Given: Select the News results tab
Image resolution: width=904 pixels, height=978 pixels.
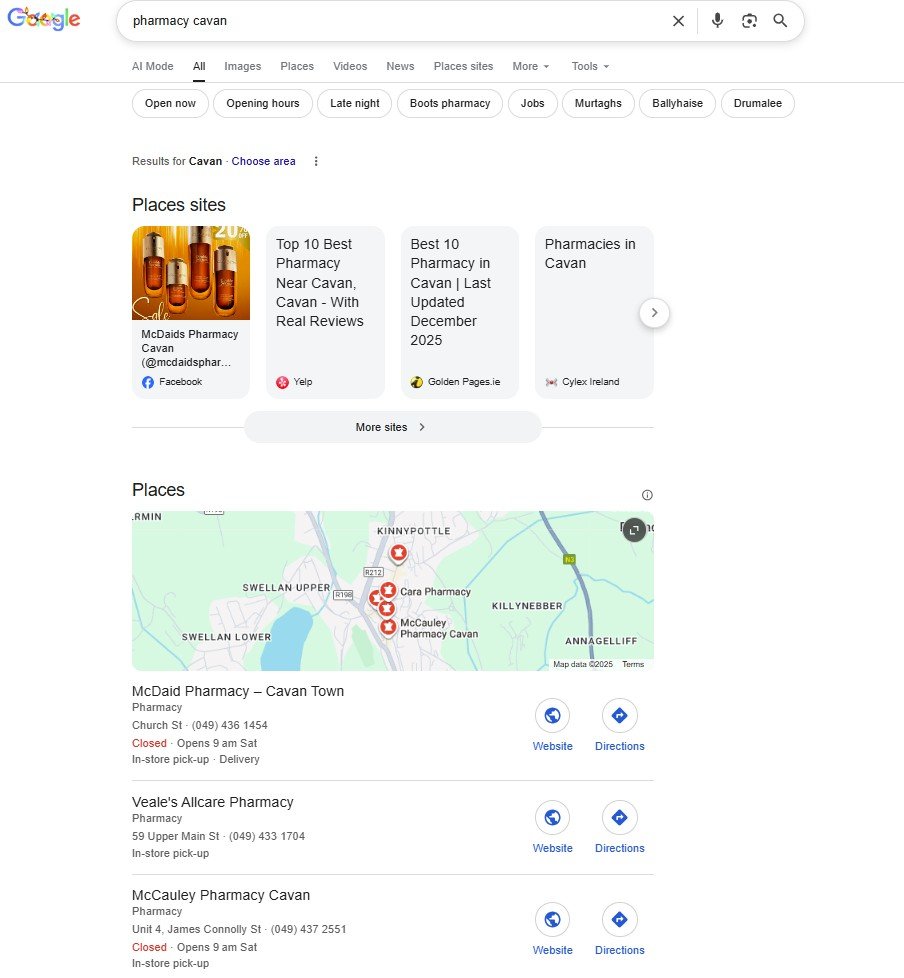Looking at the screenshot, I should 400,66.
